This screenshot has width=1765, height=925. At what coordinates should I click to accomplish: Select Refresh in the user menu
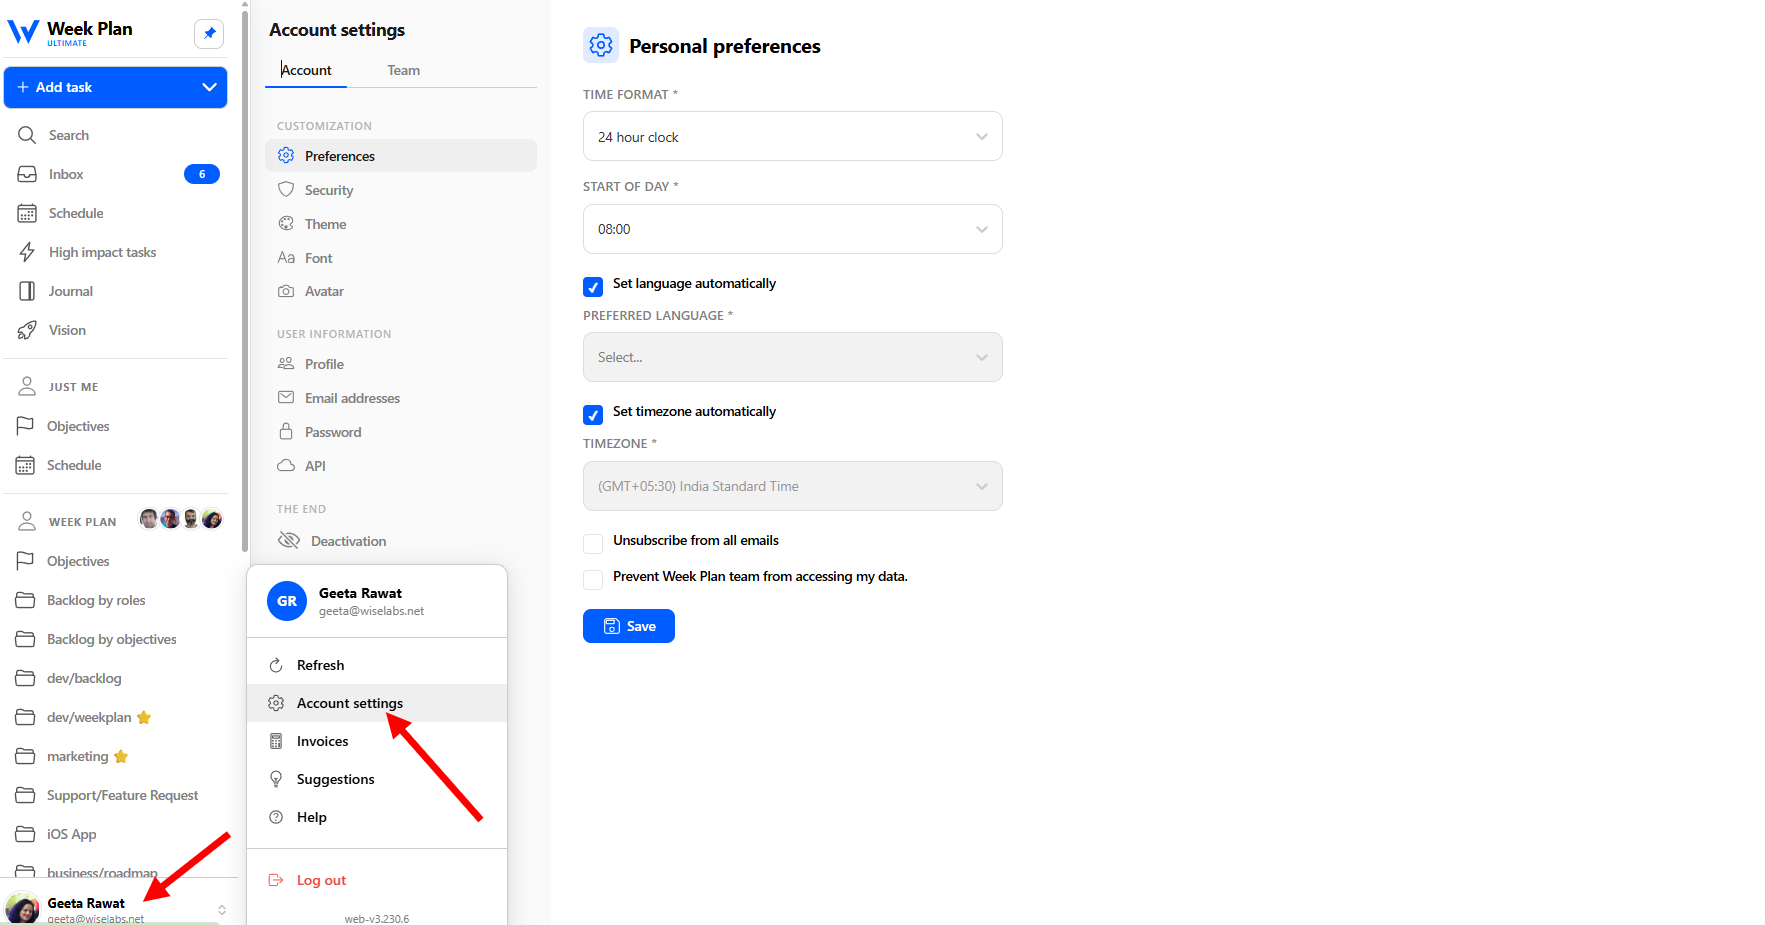[x=377, y=665]
